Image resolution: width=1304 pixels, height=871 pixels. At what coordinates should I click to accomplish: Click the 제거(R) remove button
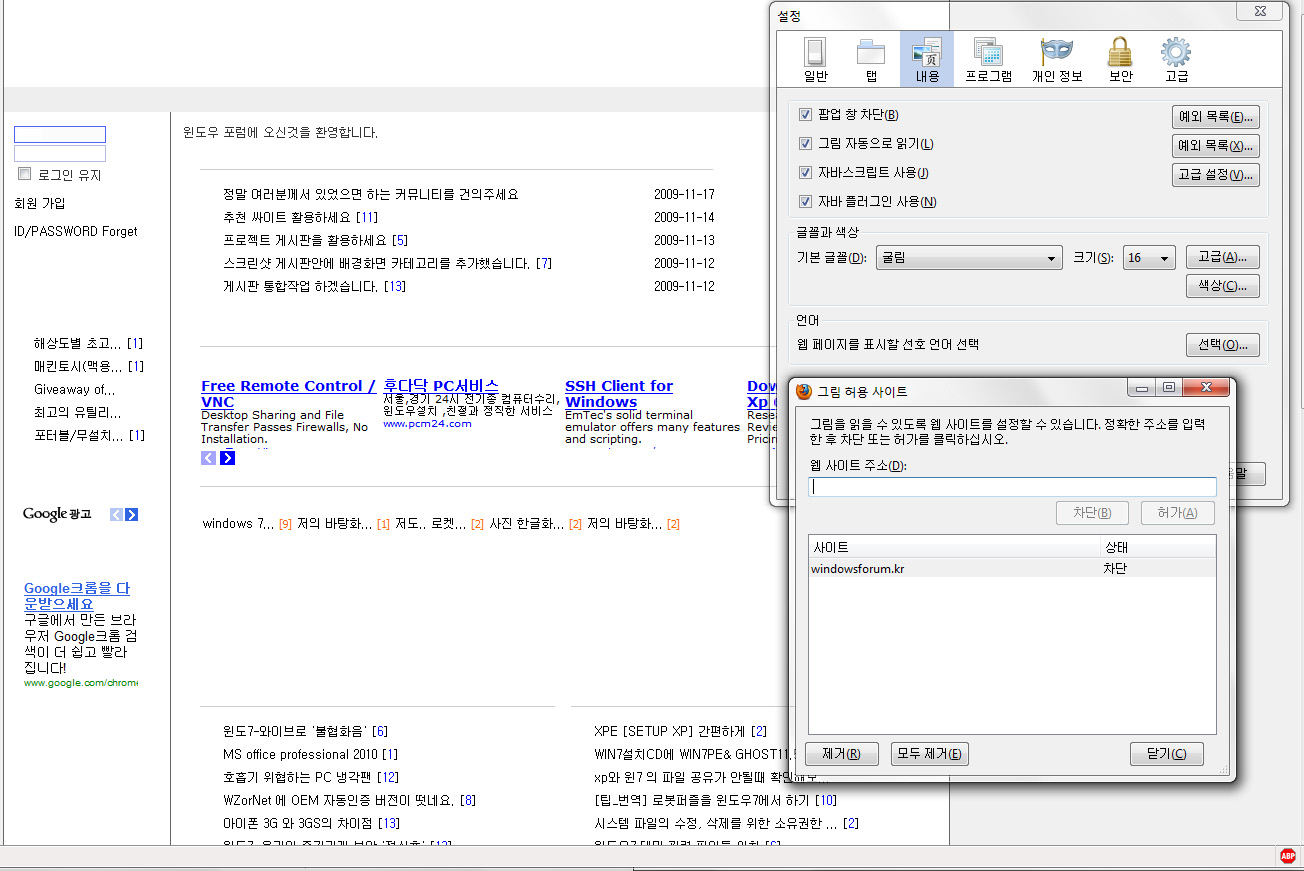point(841,754)
